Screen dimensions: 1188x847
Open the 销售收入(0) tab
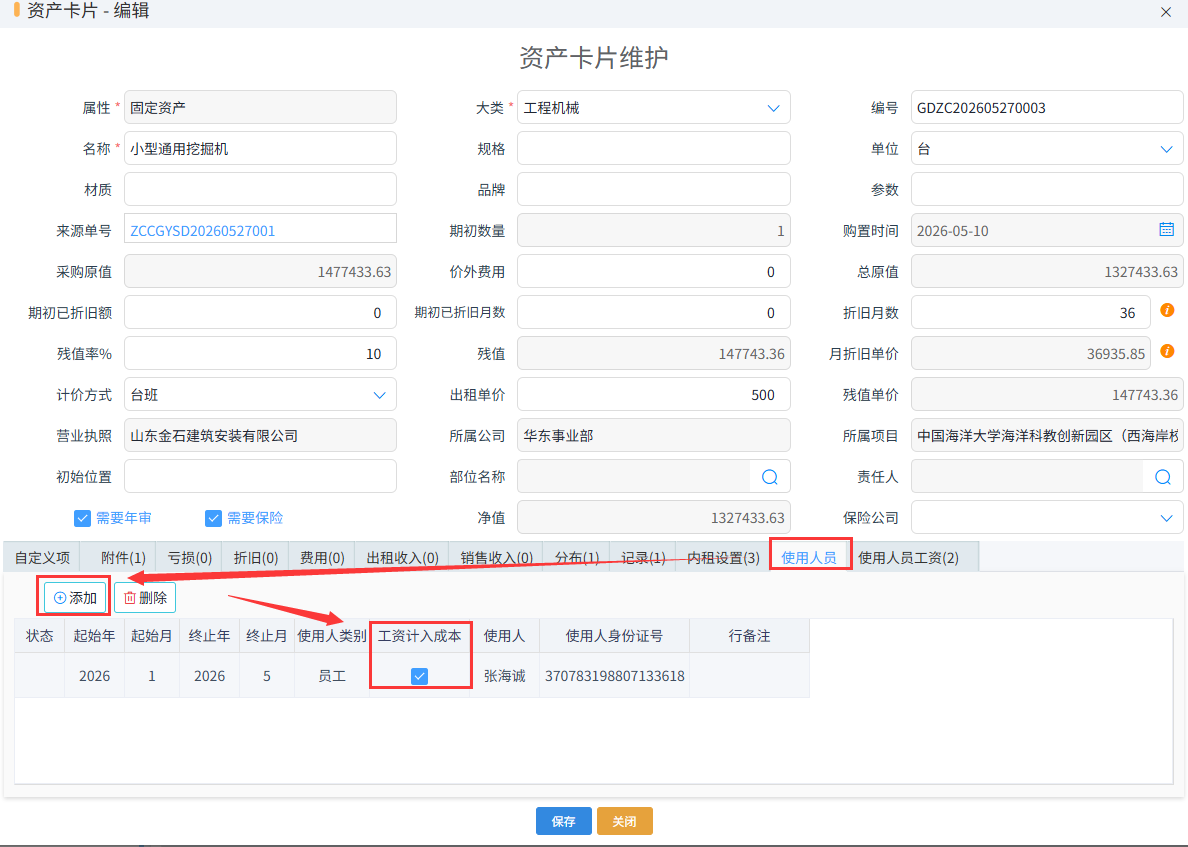[496, 558]
